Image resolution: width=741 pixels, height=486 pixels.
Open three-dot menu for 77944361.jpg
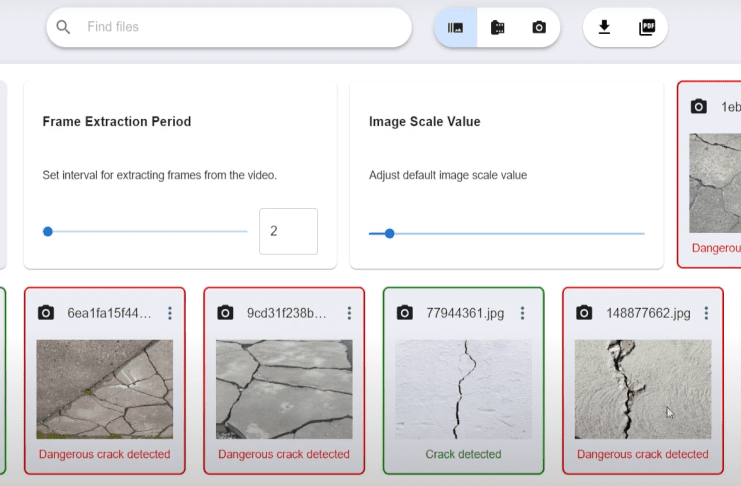pyautogui.click(x=528, y=313)
